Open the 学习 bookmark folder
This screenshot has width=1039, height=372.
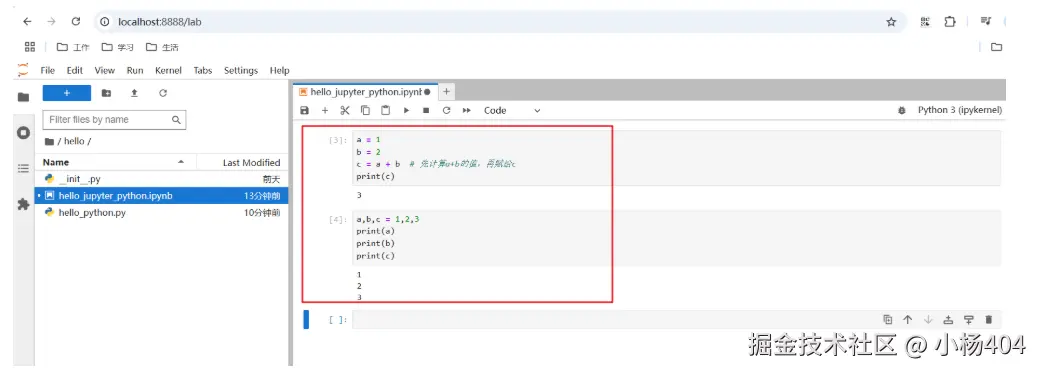point(118,47)
